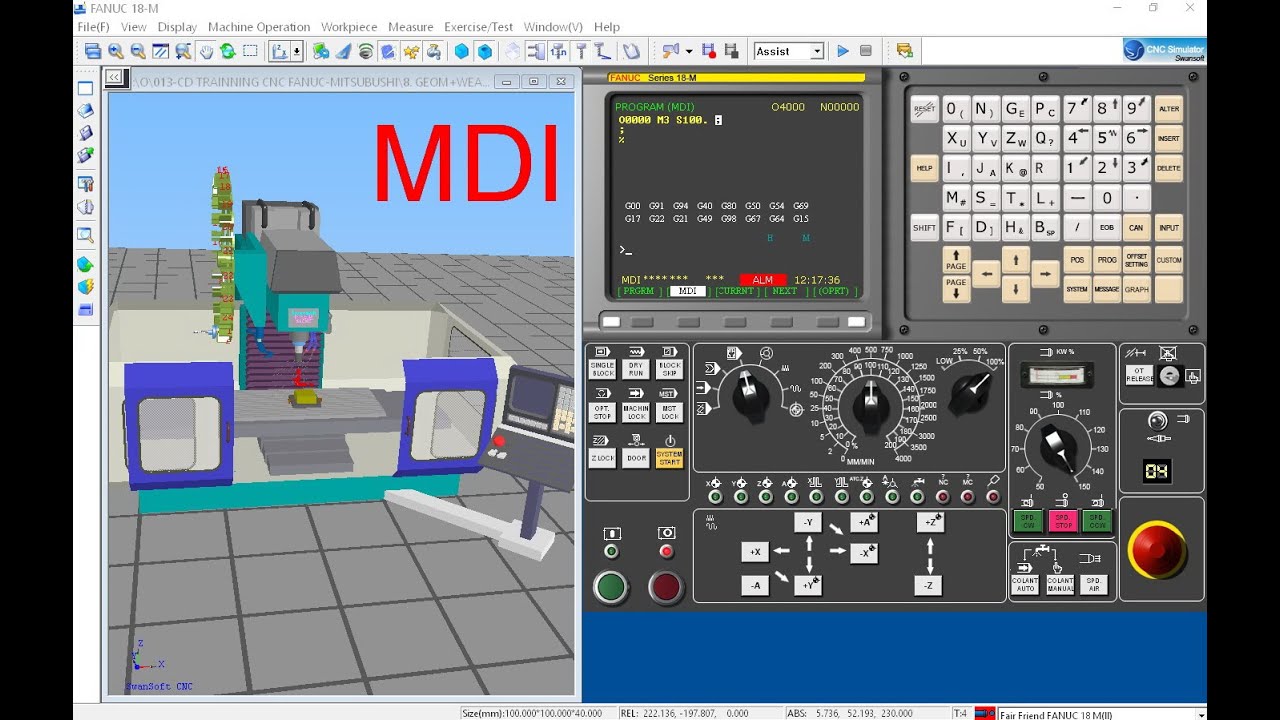Select the (OPRT) softkey on CNC screen
The height and width of the screenshot is (720, 1280).
coord(833,291)
